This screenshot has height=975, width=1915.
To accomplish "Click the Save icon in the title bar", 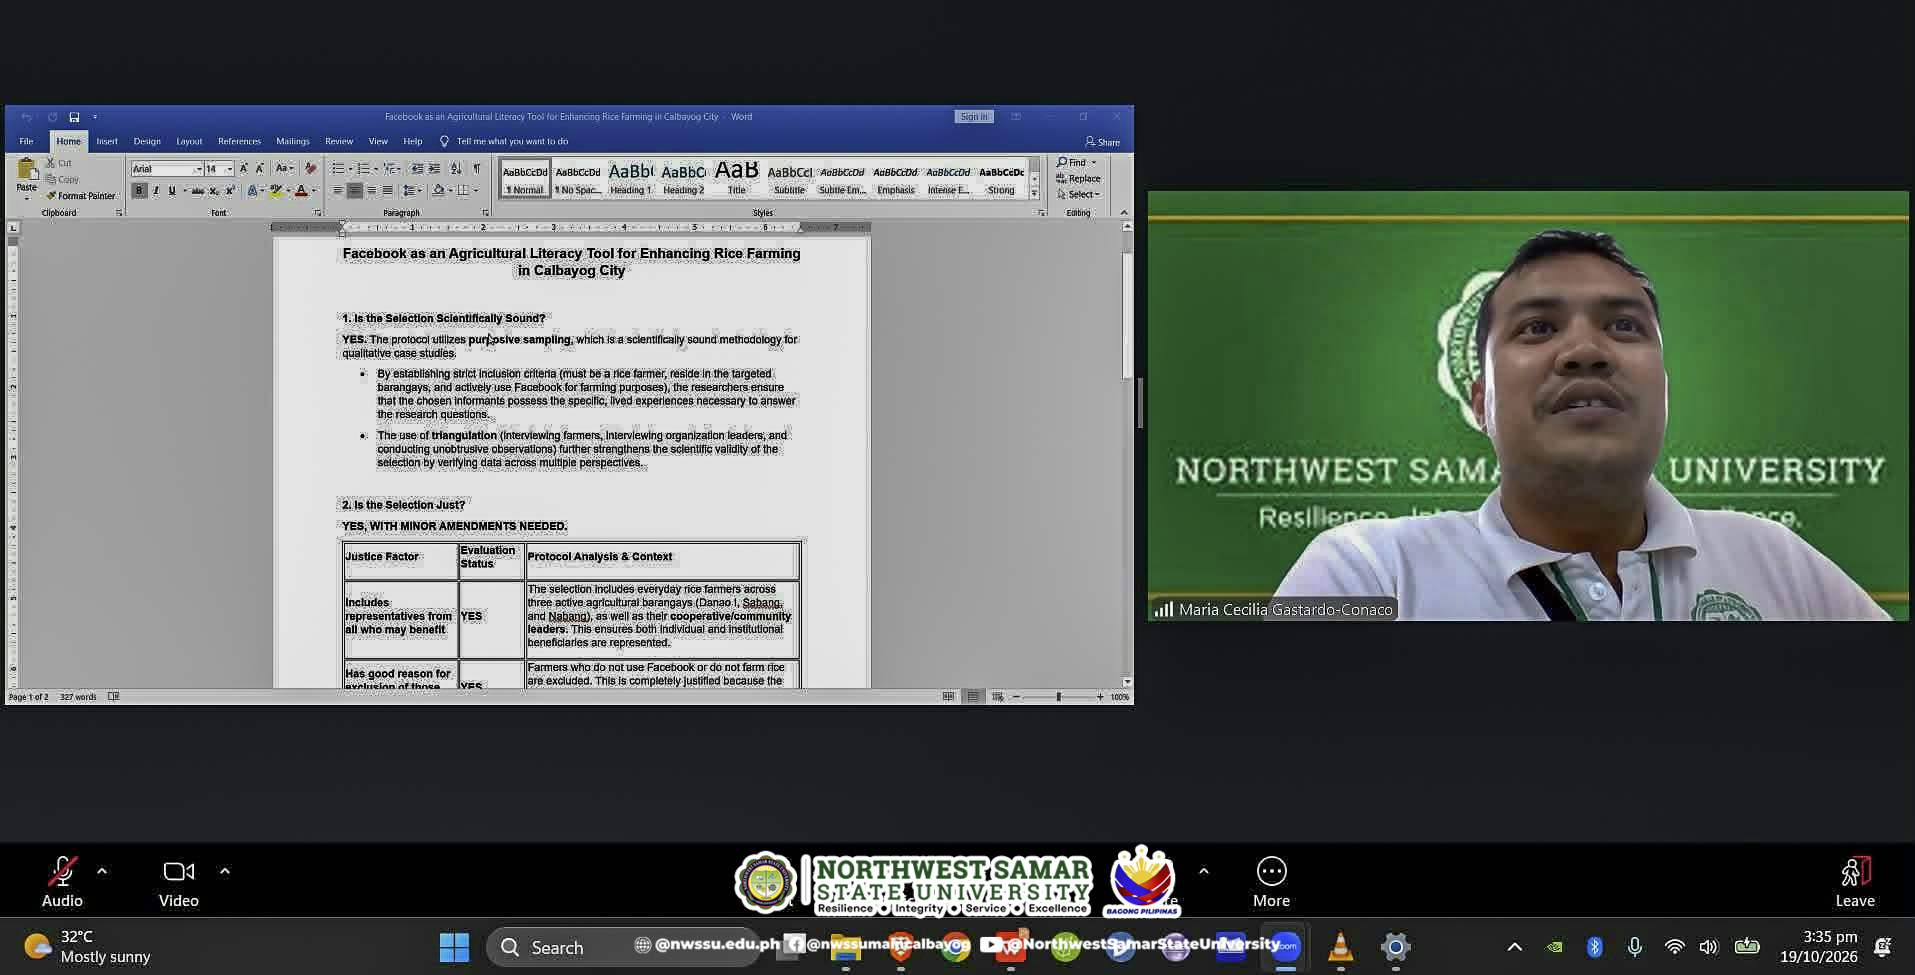I will (x=74, y=117).
